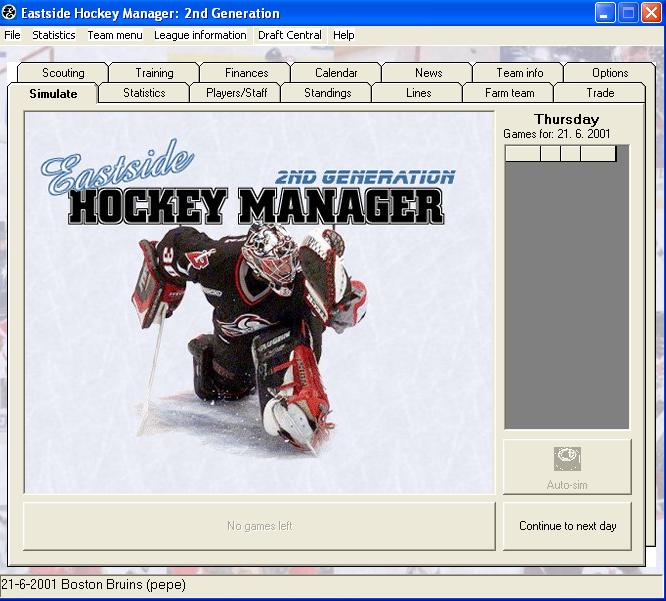Click the status bar text 21-6-2001 Boston Bruins (pepe)

(x=93, y=585)
